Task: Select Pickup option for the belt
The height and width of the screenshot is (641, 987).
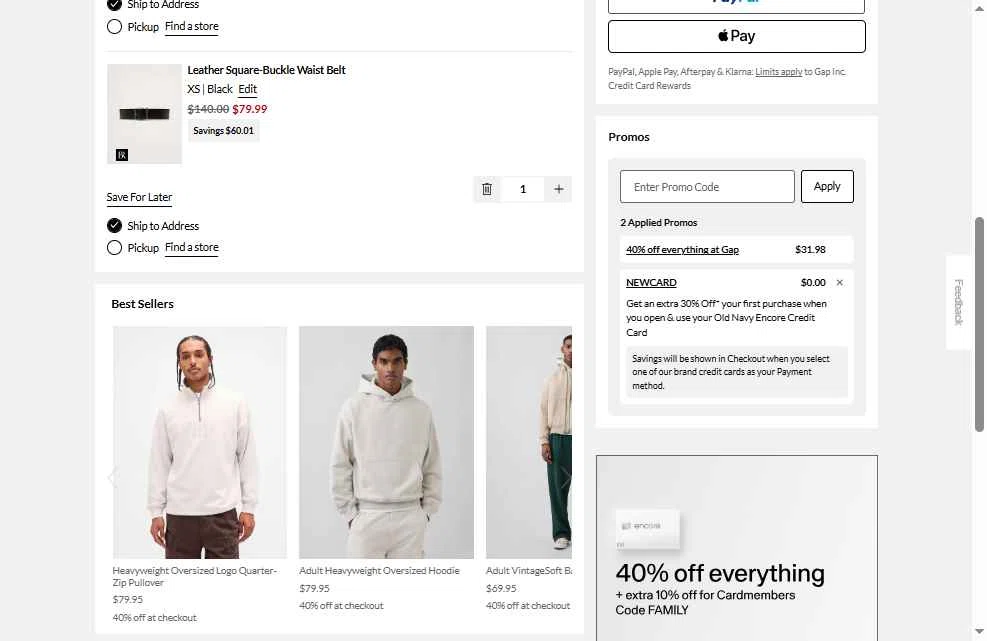Action: (x=115, y=248)
